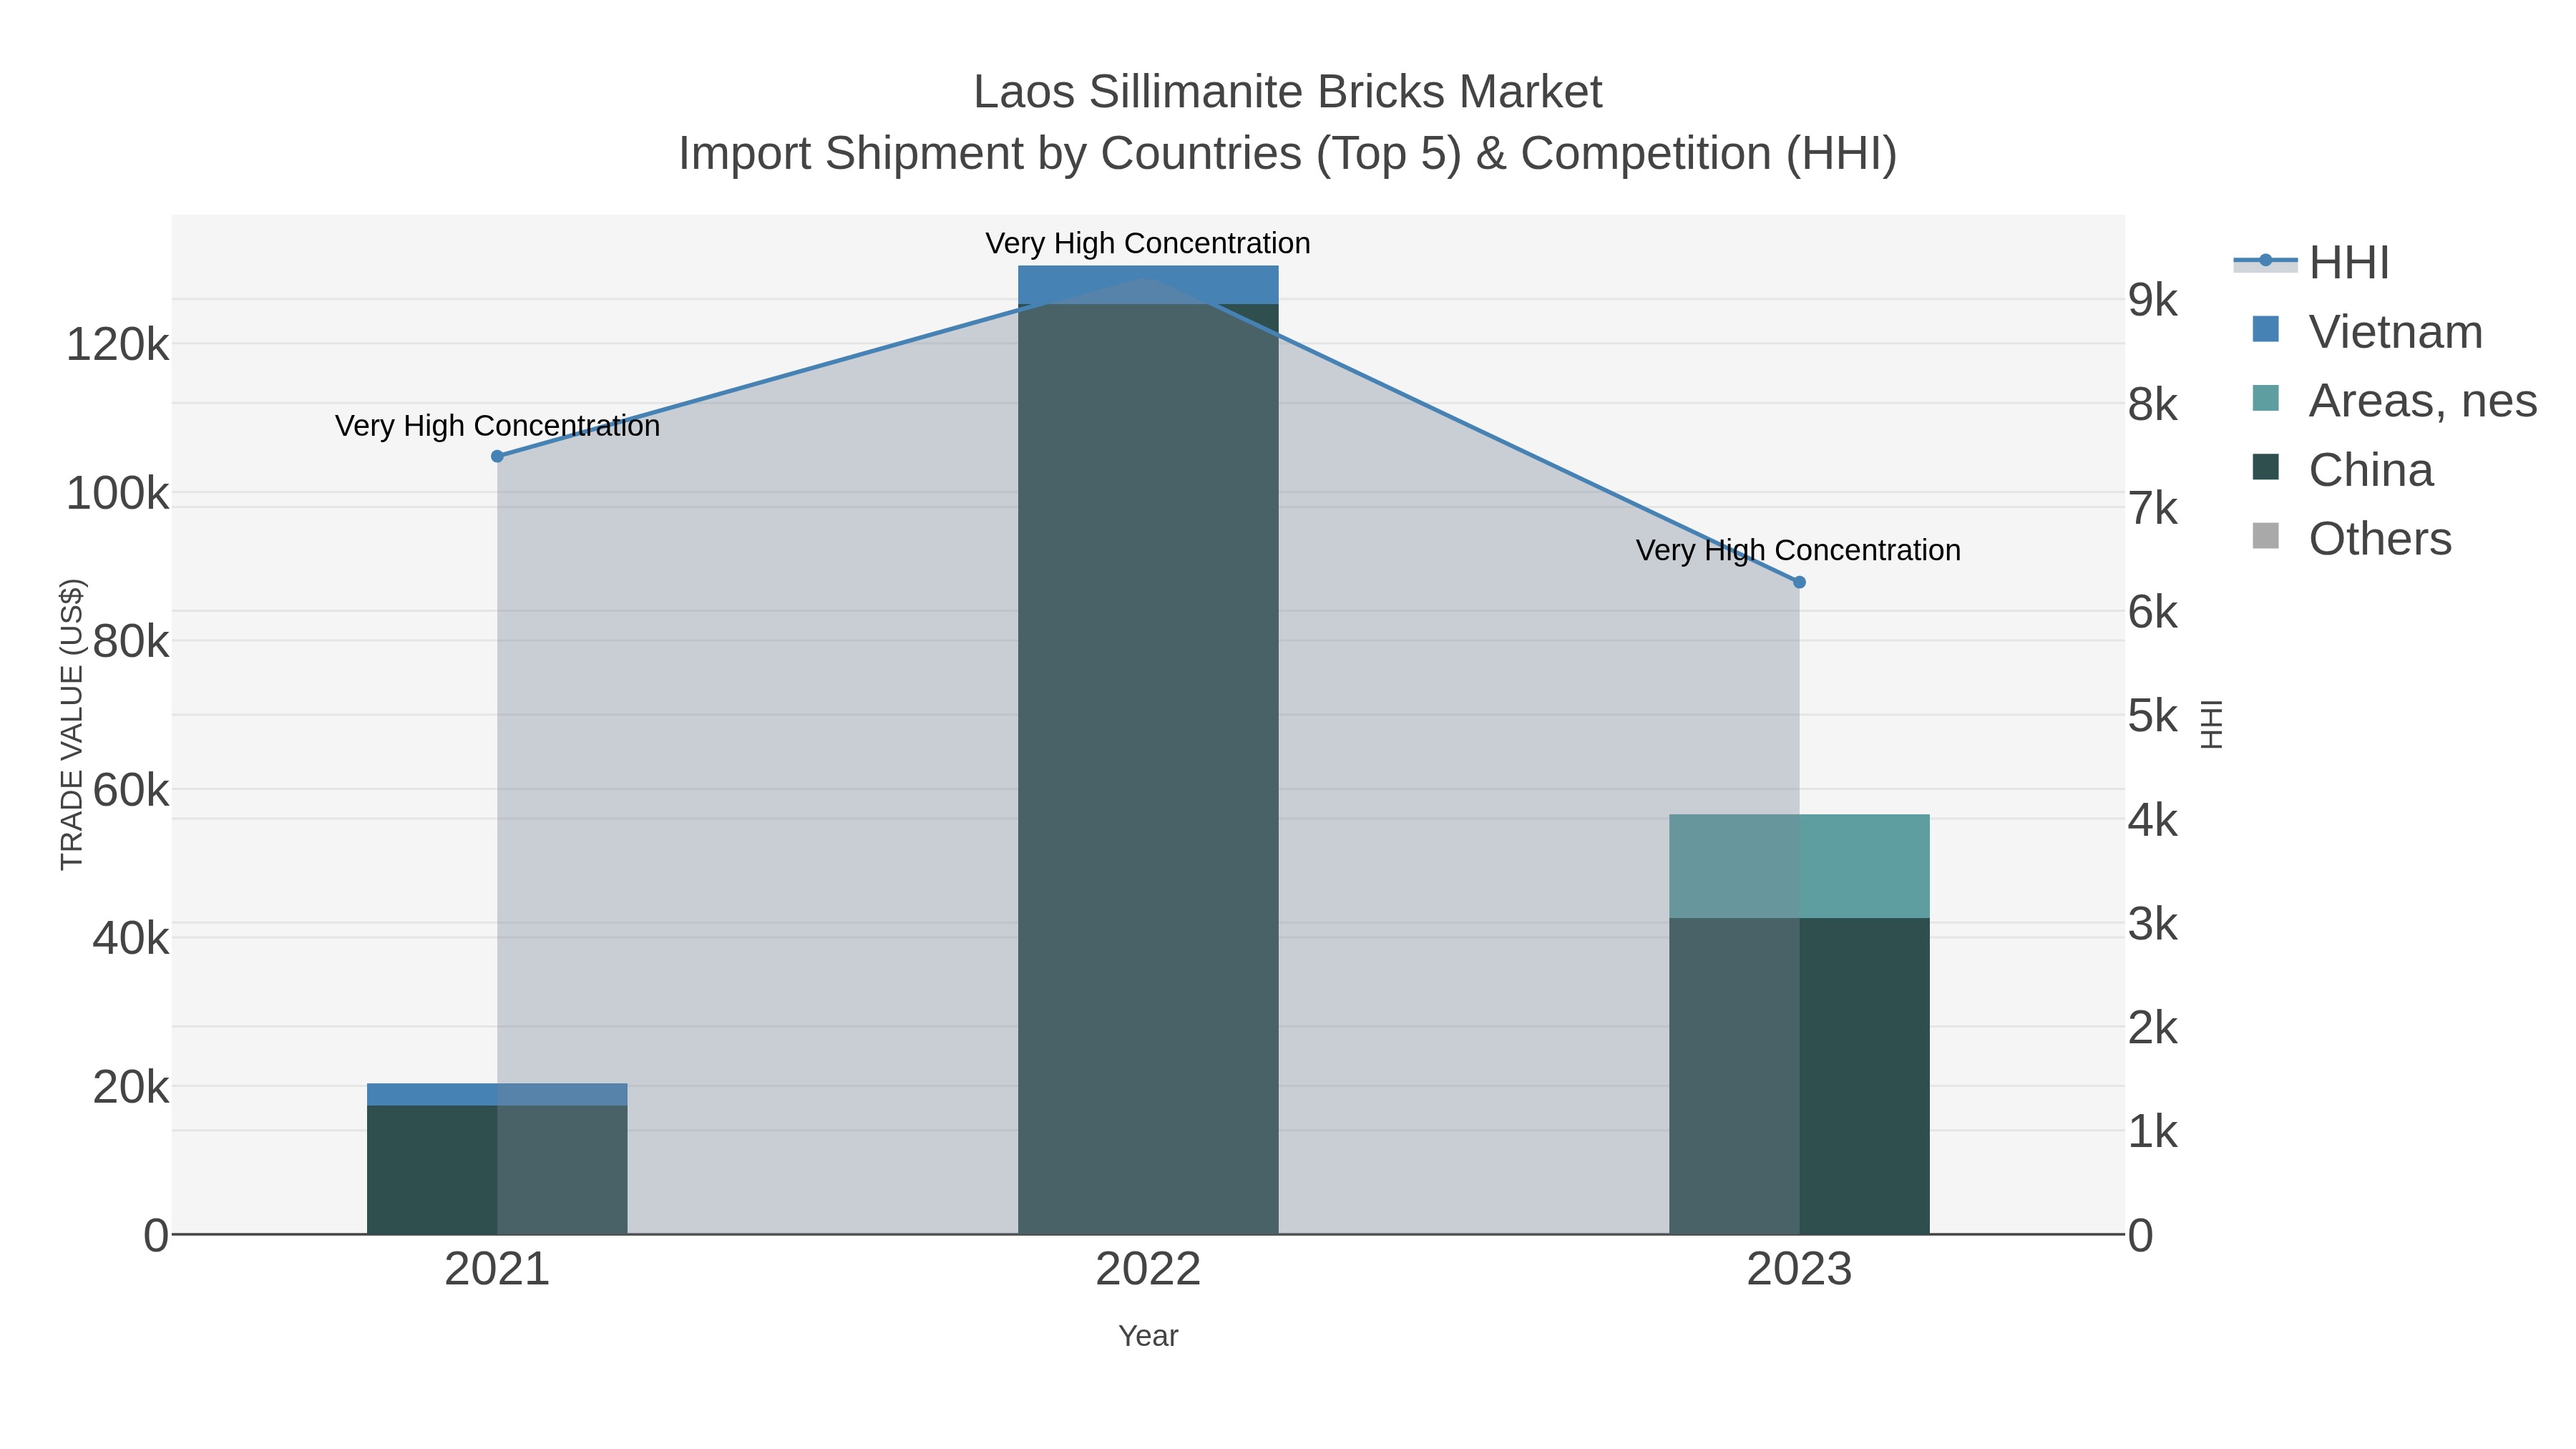The width and height of the screenshot is (2576, 1449).
Task: Click the China dark green legend swatch
Action: [x=2265, y=467]
